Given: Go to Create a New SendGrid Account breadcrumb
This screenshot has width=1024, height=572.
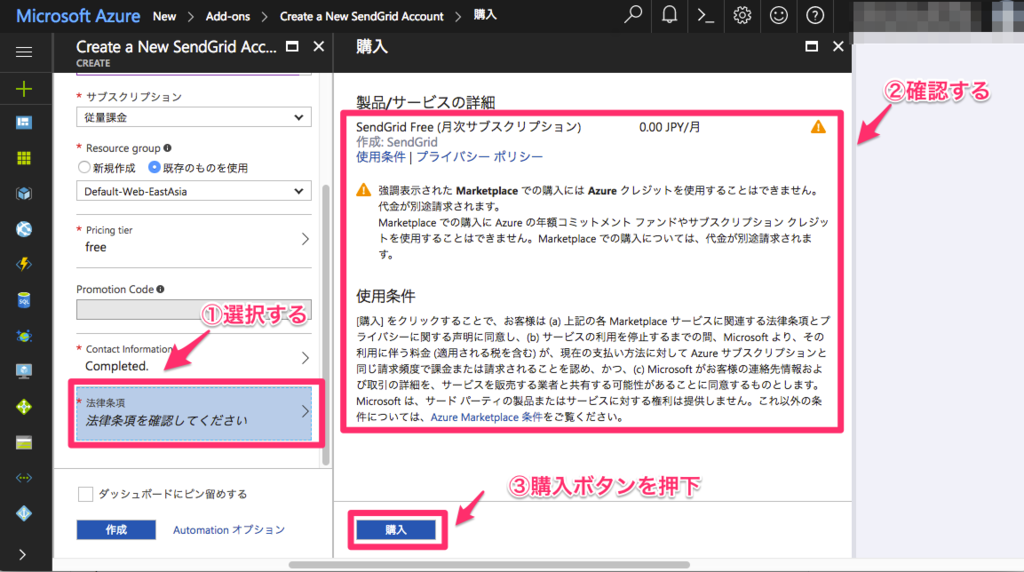Looking at the screenshot, I should click(x=362, y=16).
